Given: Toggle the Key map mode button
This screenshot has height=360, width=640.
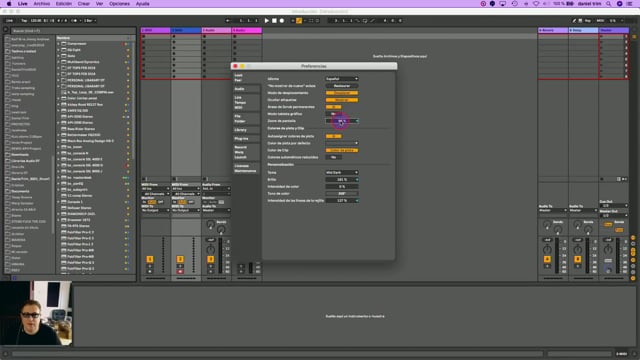Looking at the screenshot, I should [588, 20].
